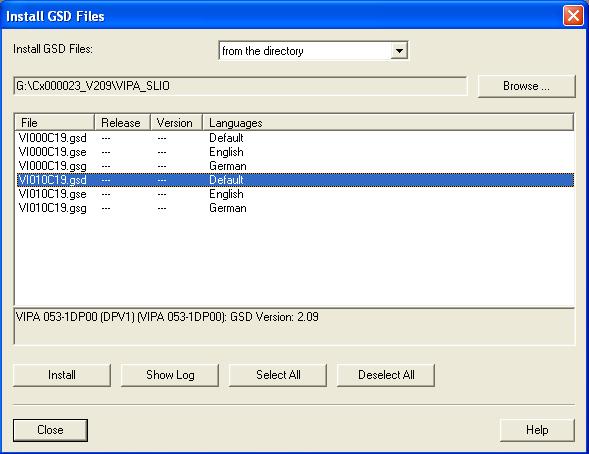589x454 pixels.
Task: Select file VI010C19.gse in the list
Action: (x=53, y=194)
